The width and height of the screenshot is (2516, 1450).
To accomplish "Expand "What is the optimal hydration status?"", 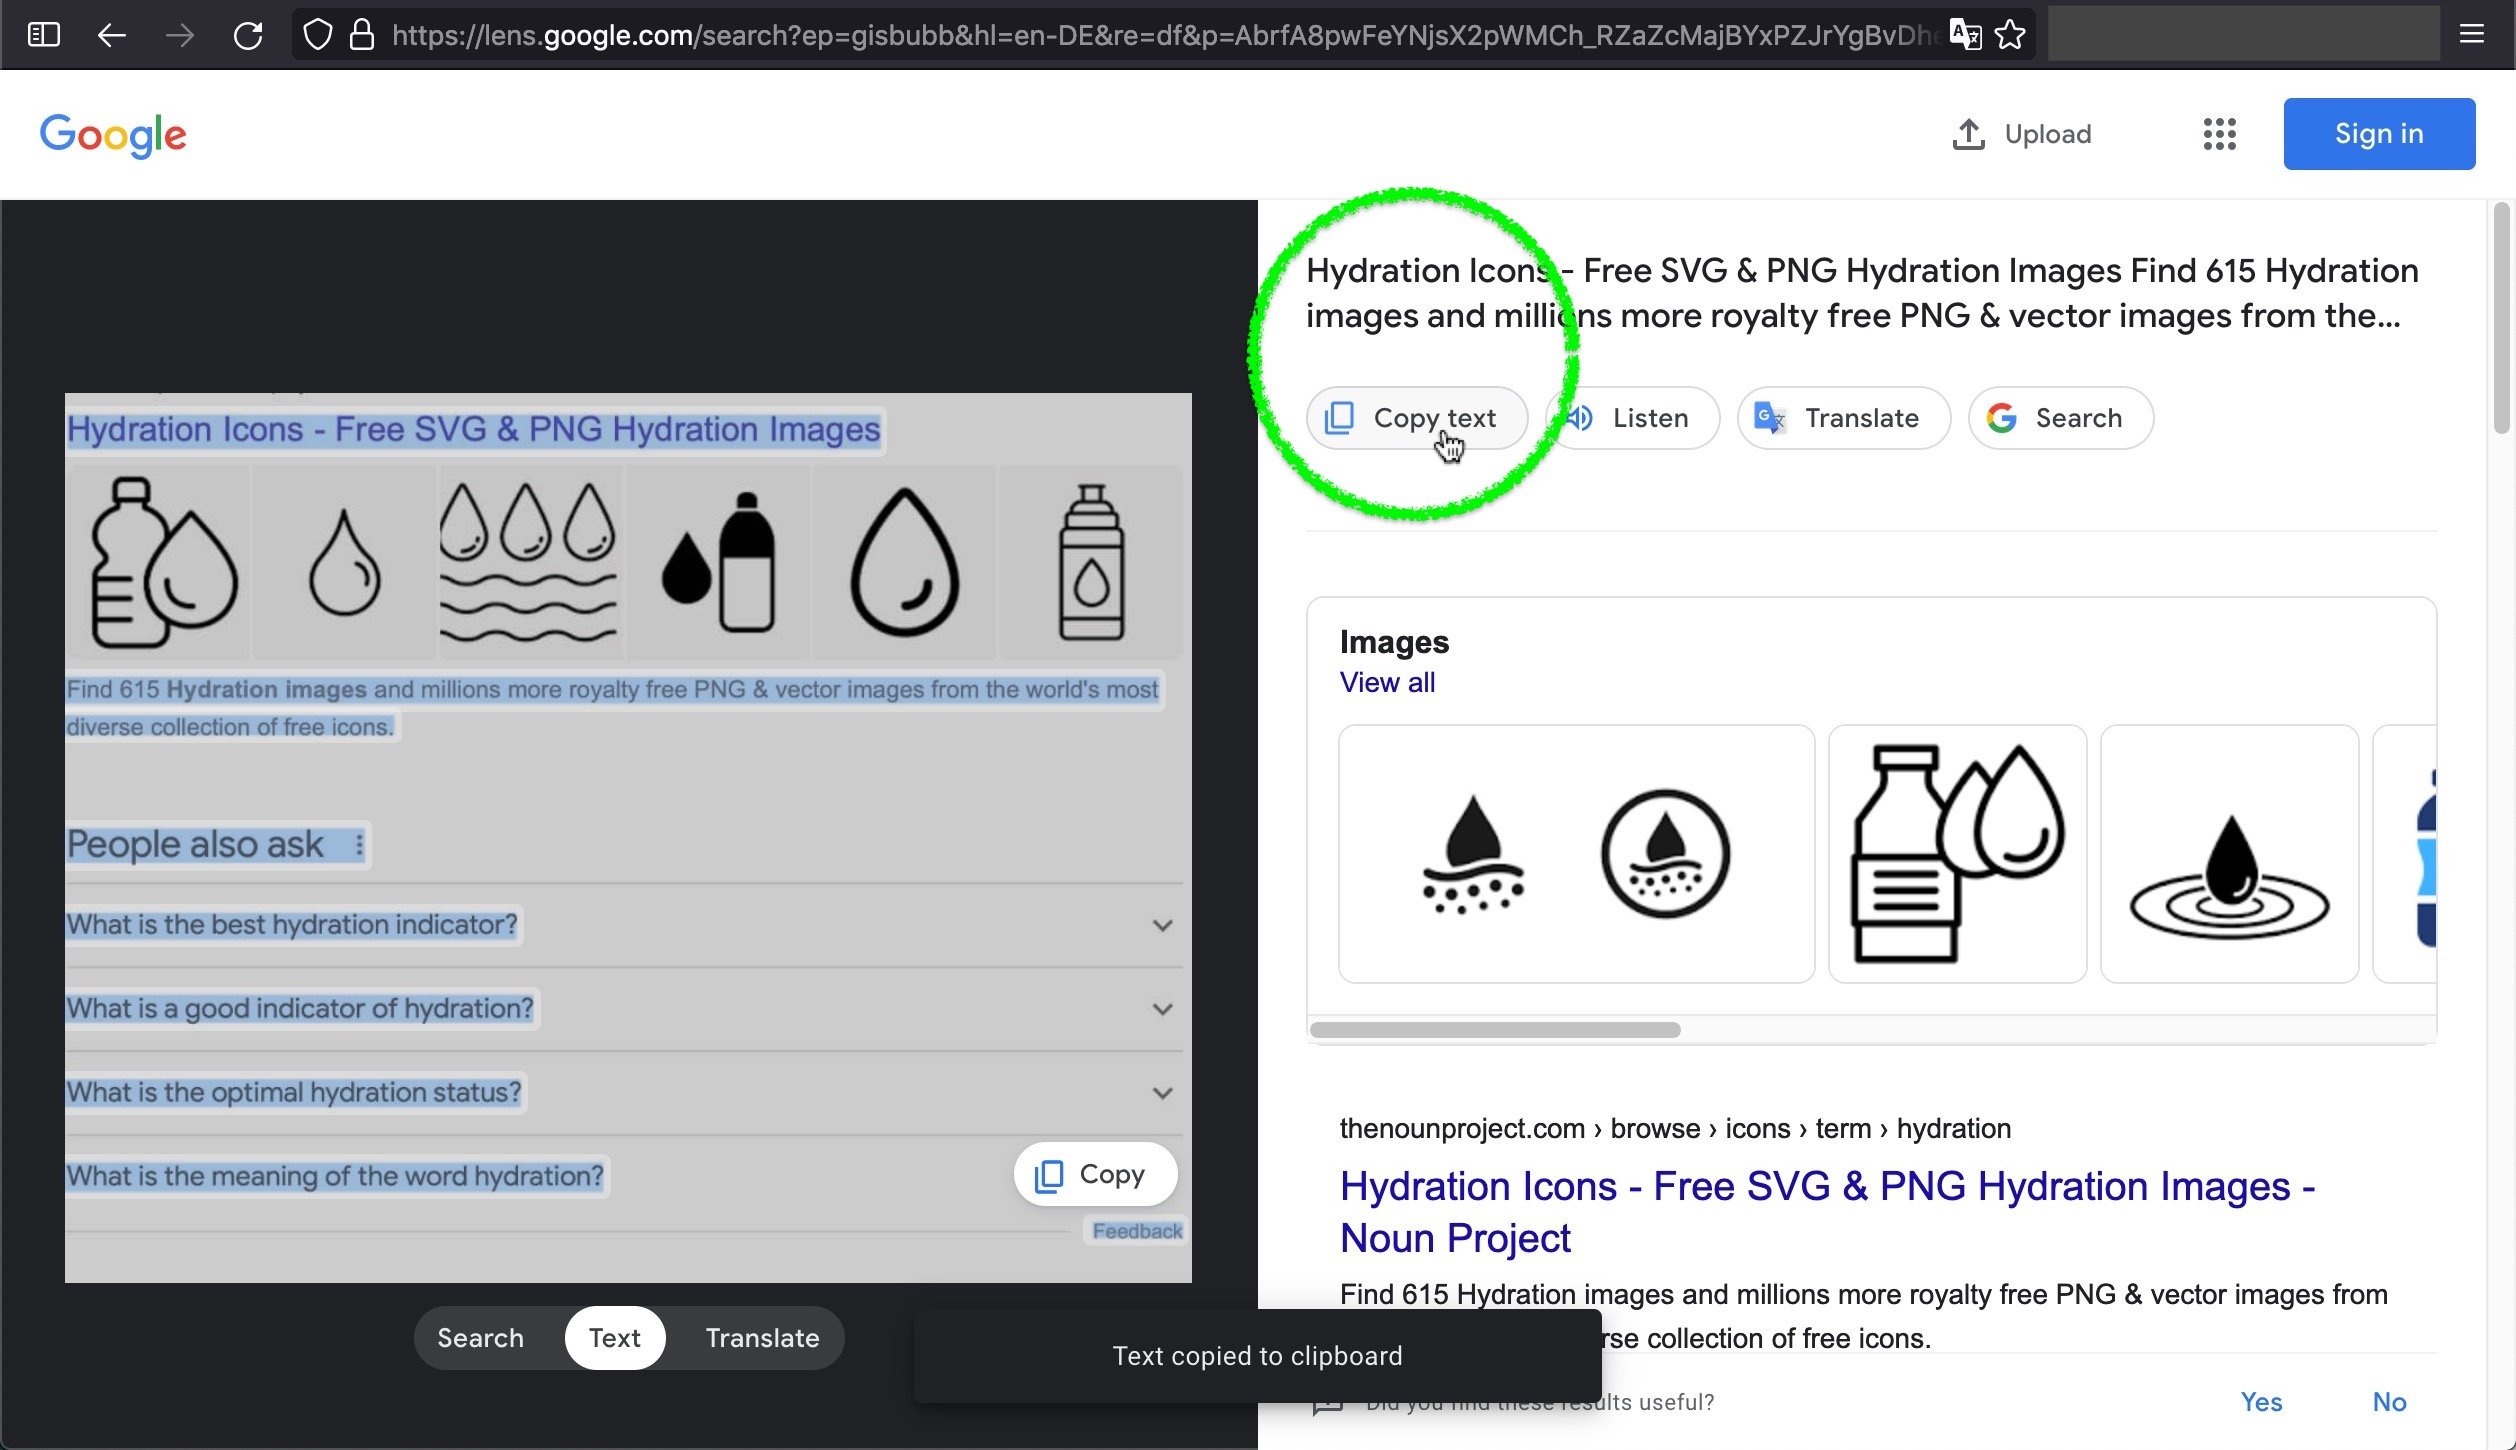I will 1162,1093.
